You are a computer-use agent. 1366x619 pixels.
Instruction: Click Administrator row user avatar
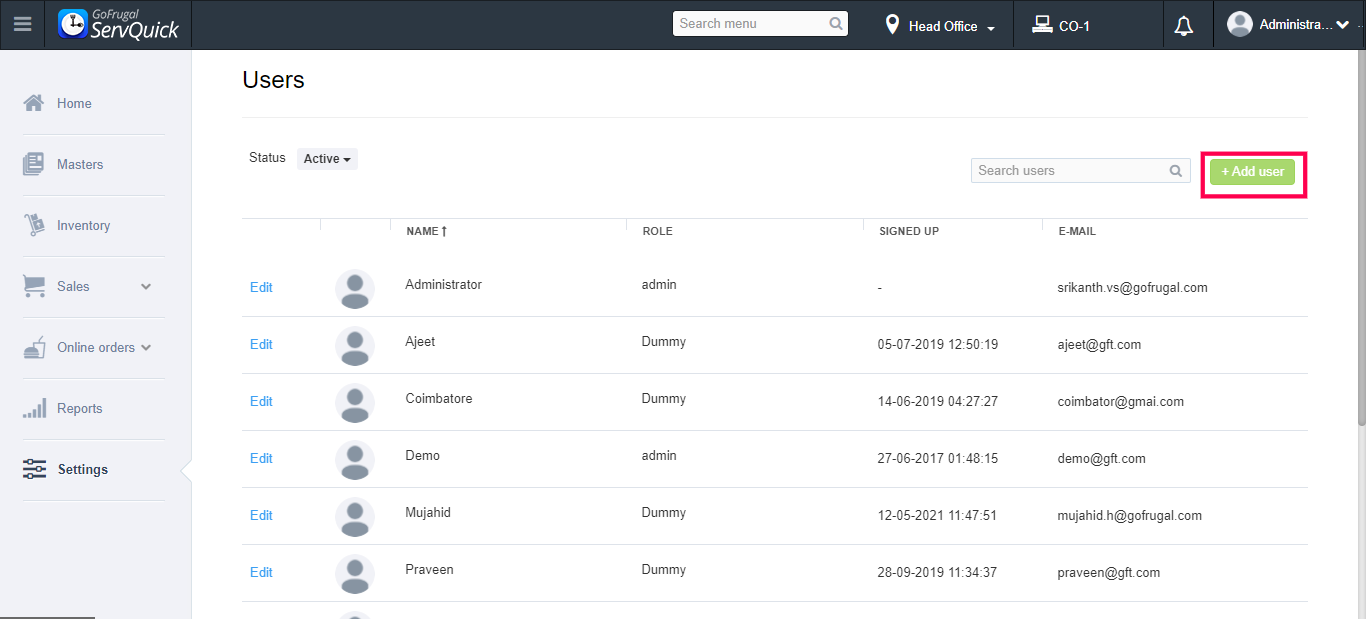tap(355, 289)
